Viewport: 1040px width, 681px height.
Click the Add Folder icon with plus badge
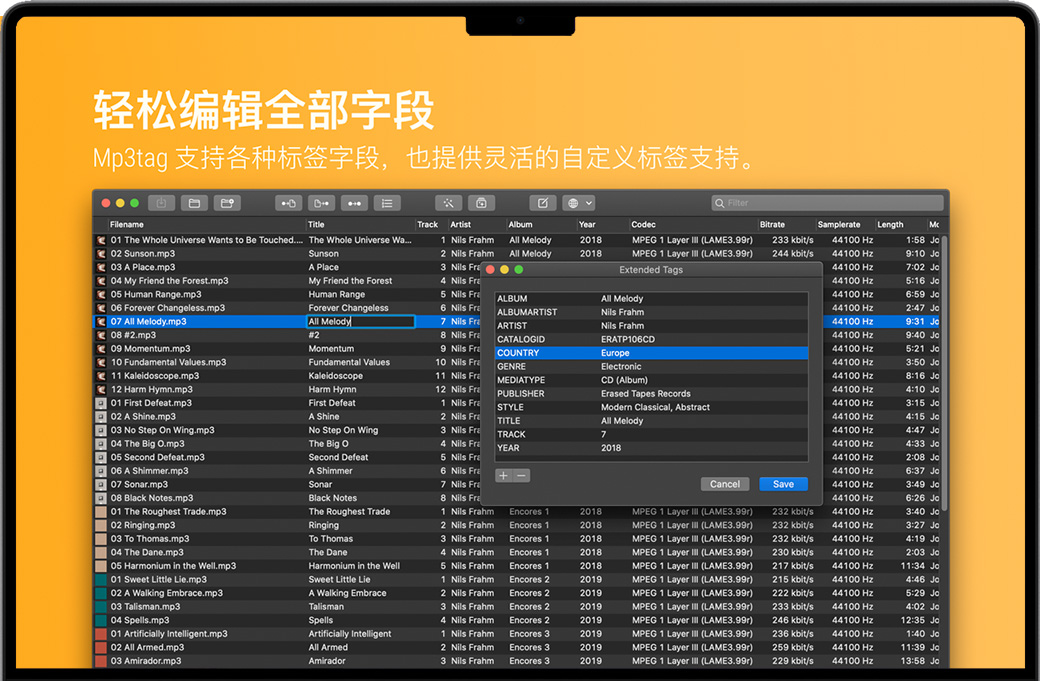[227, 203]
